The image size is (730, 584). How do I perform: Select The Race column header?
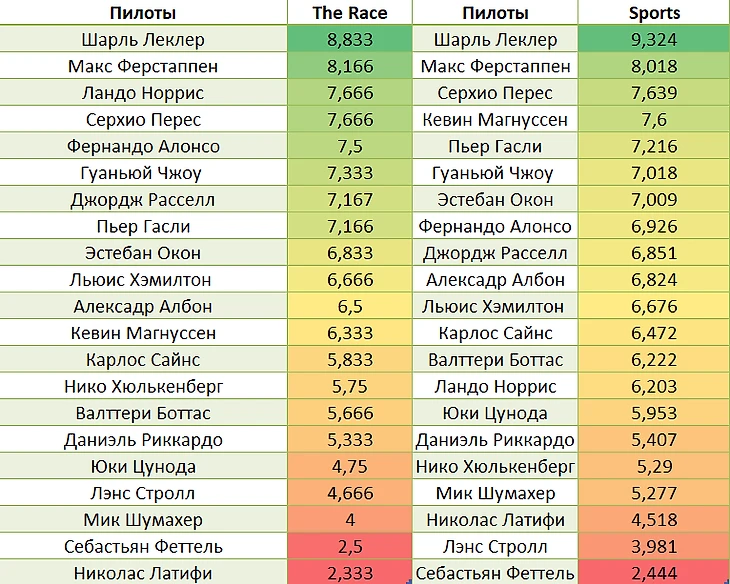coord(349,13)
